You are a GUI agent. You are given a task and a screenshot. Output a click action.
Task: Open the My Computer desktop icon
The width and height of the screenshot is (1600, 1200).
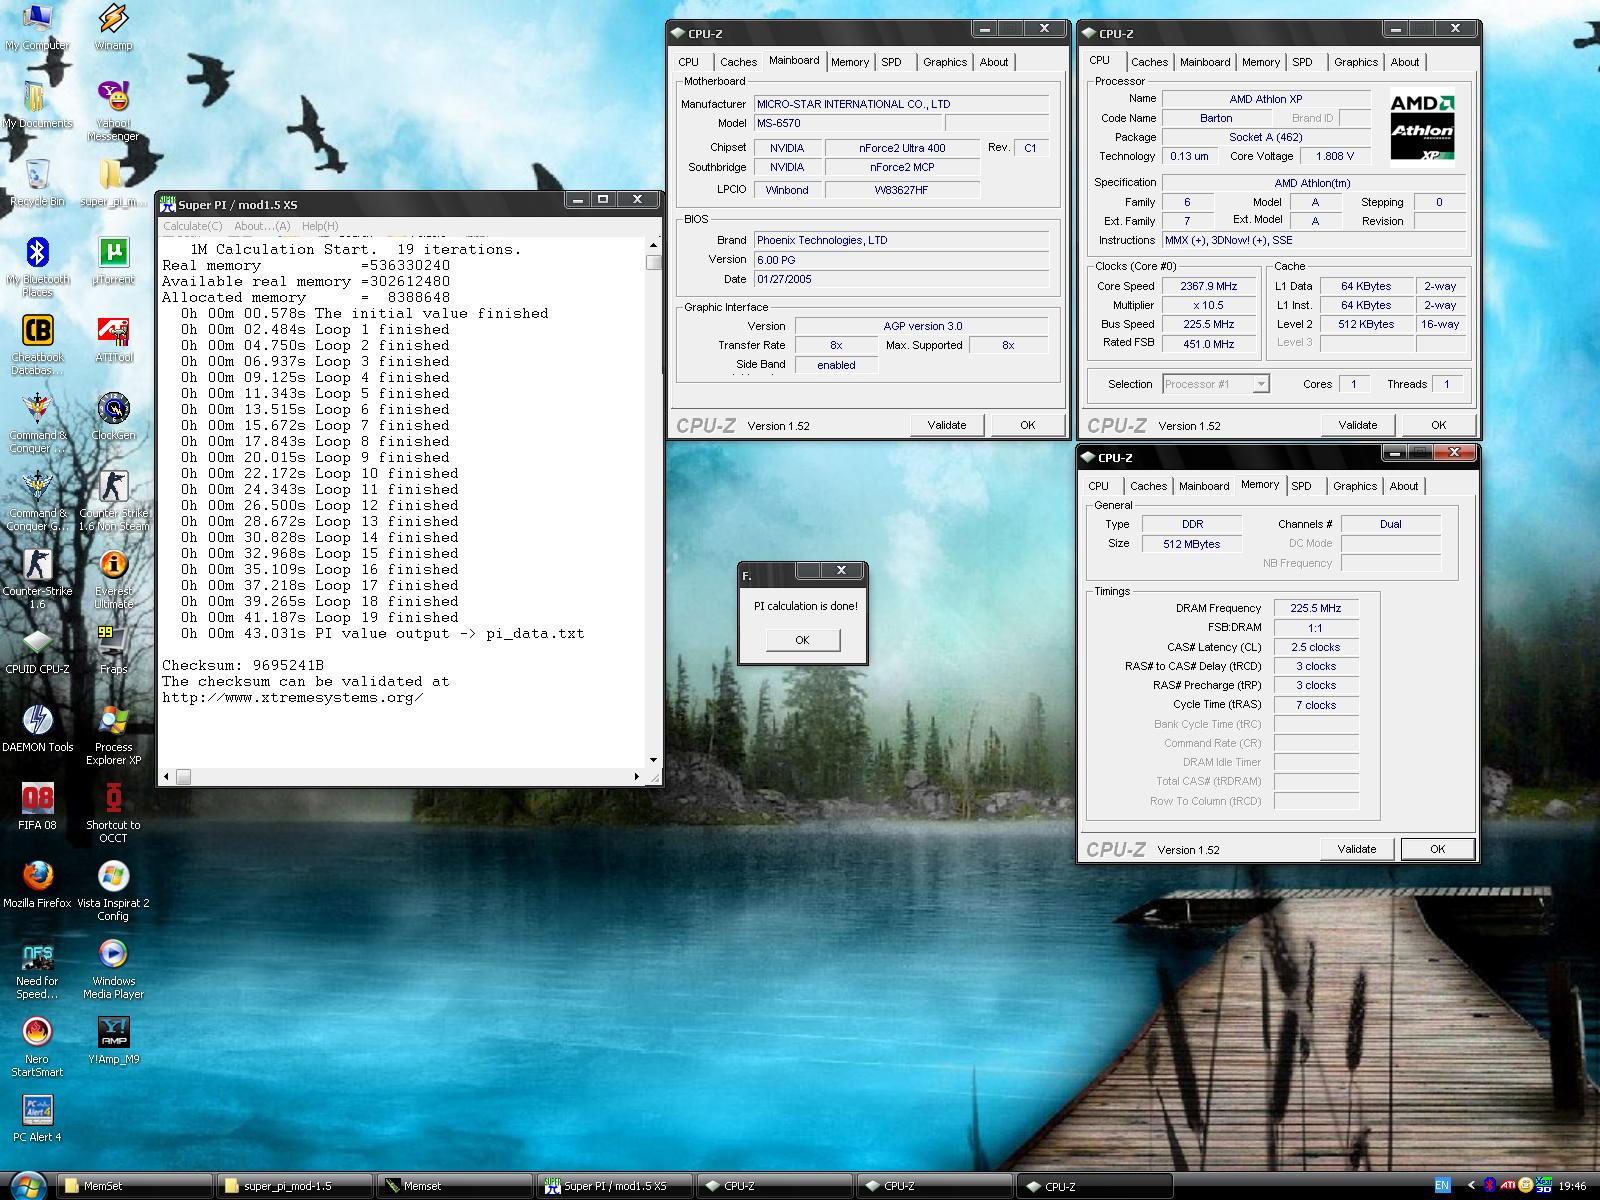click(x=37, y=27)
